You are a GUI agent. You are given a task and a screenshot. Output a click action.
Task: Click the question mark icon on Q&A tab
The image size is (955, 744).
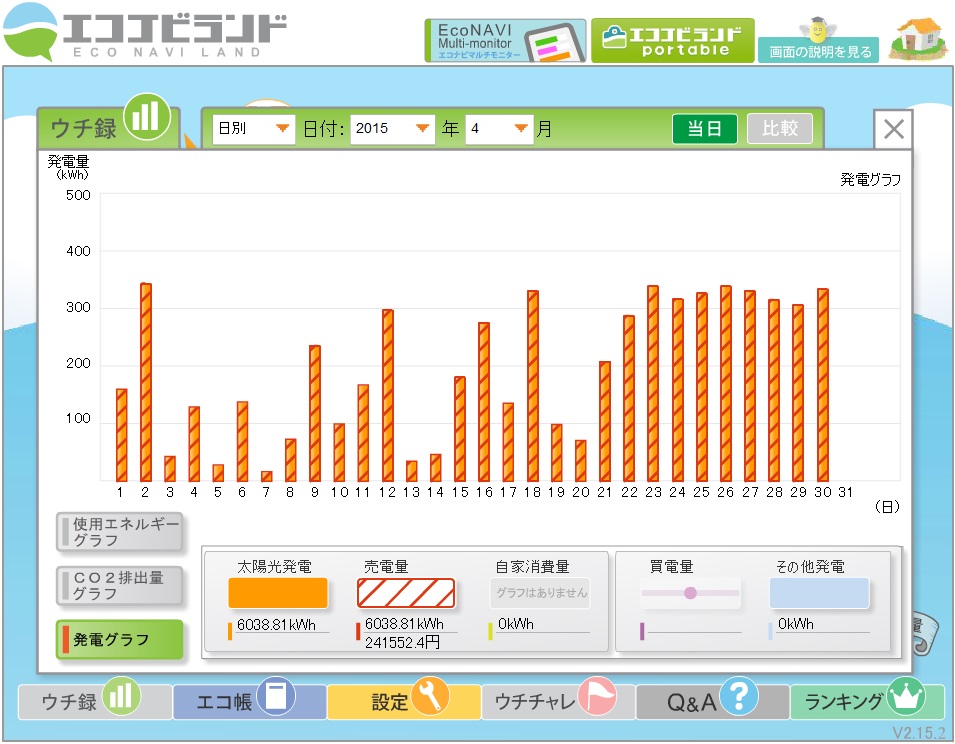738,695
